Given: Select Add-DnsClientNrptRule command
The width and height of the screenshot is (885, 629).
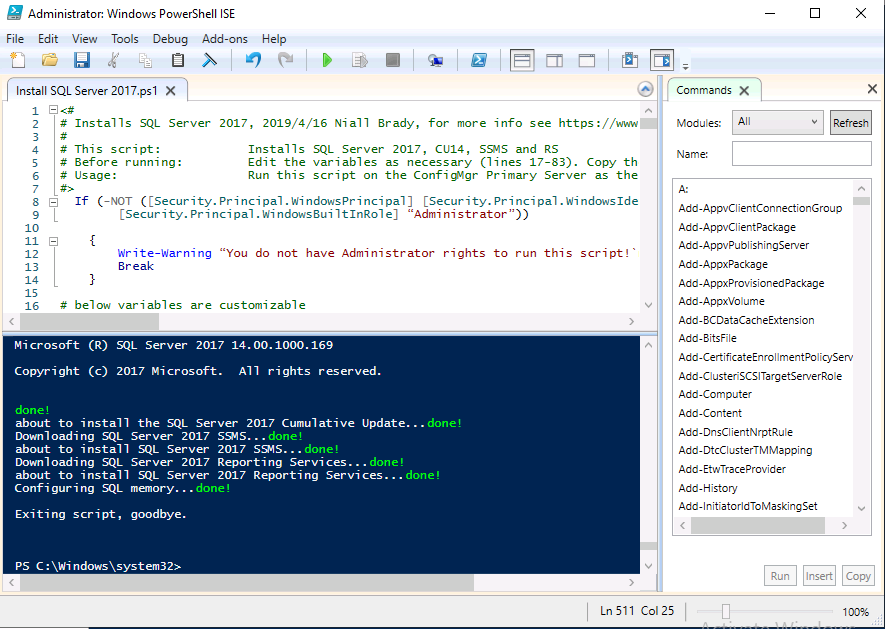Looking at the screenshot, I should click(735, 432).
